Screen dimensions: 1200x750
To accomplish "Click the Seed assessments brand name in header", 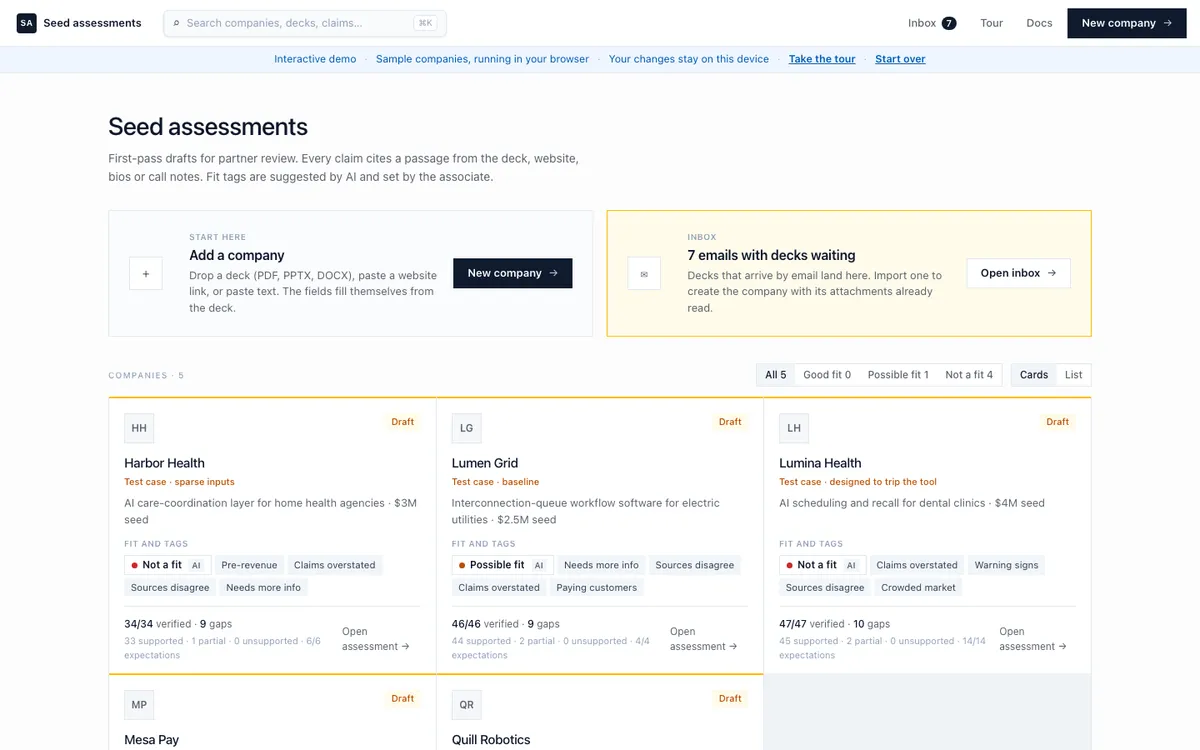I will click(x=92, y=23).
